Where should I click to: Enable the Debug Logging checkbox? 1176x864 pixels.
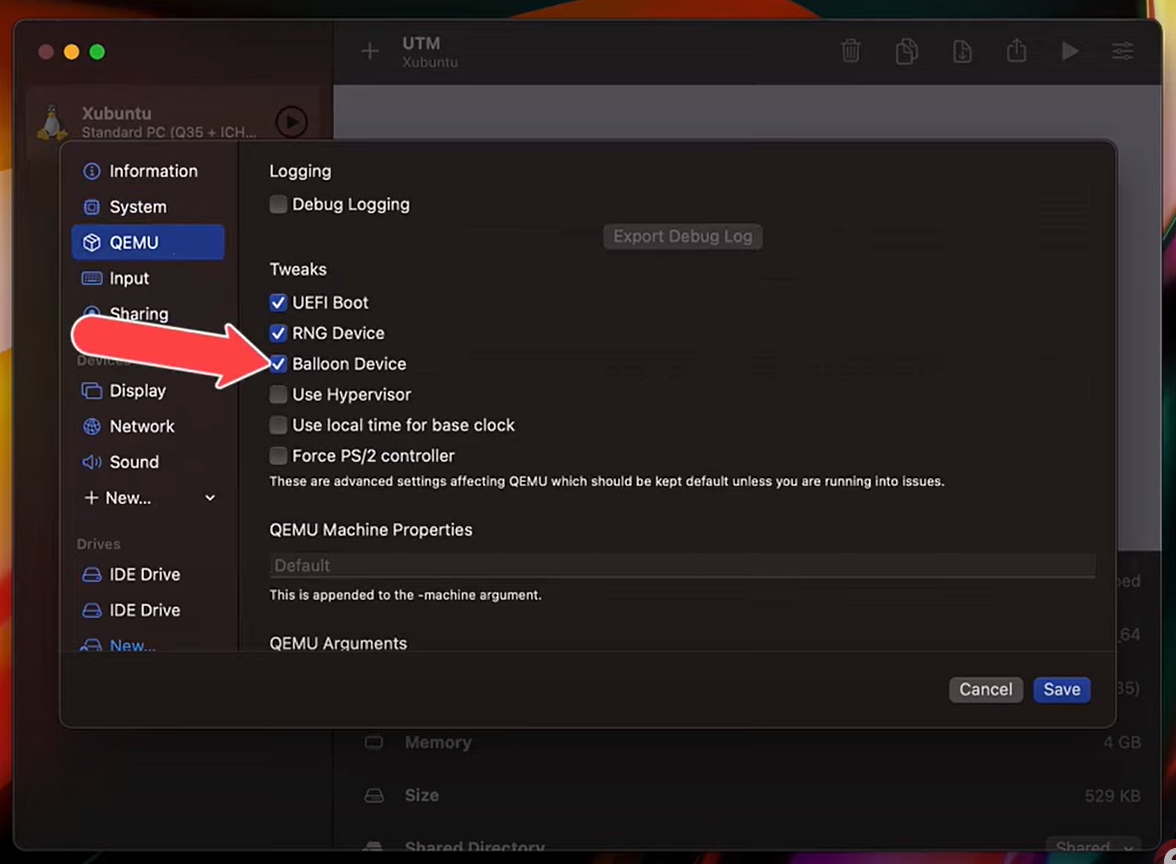pyautogui.click(x=278, y=204)
